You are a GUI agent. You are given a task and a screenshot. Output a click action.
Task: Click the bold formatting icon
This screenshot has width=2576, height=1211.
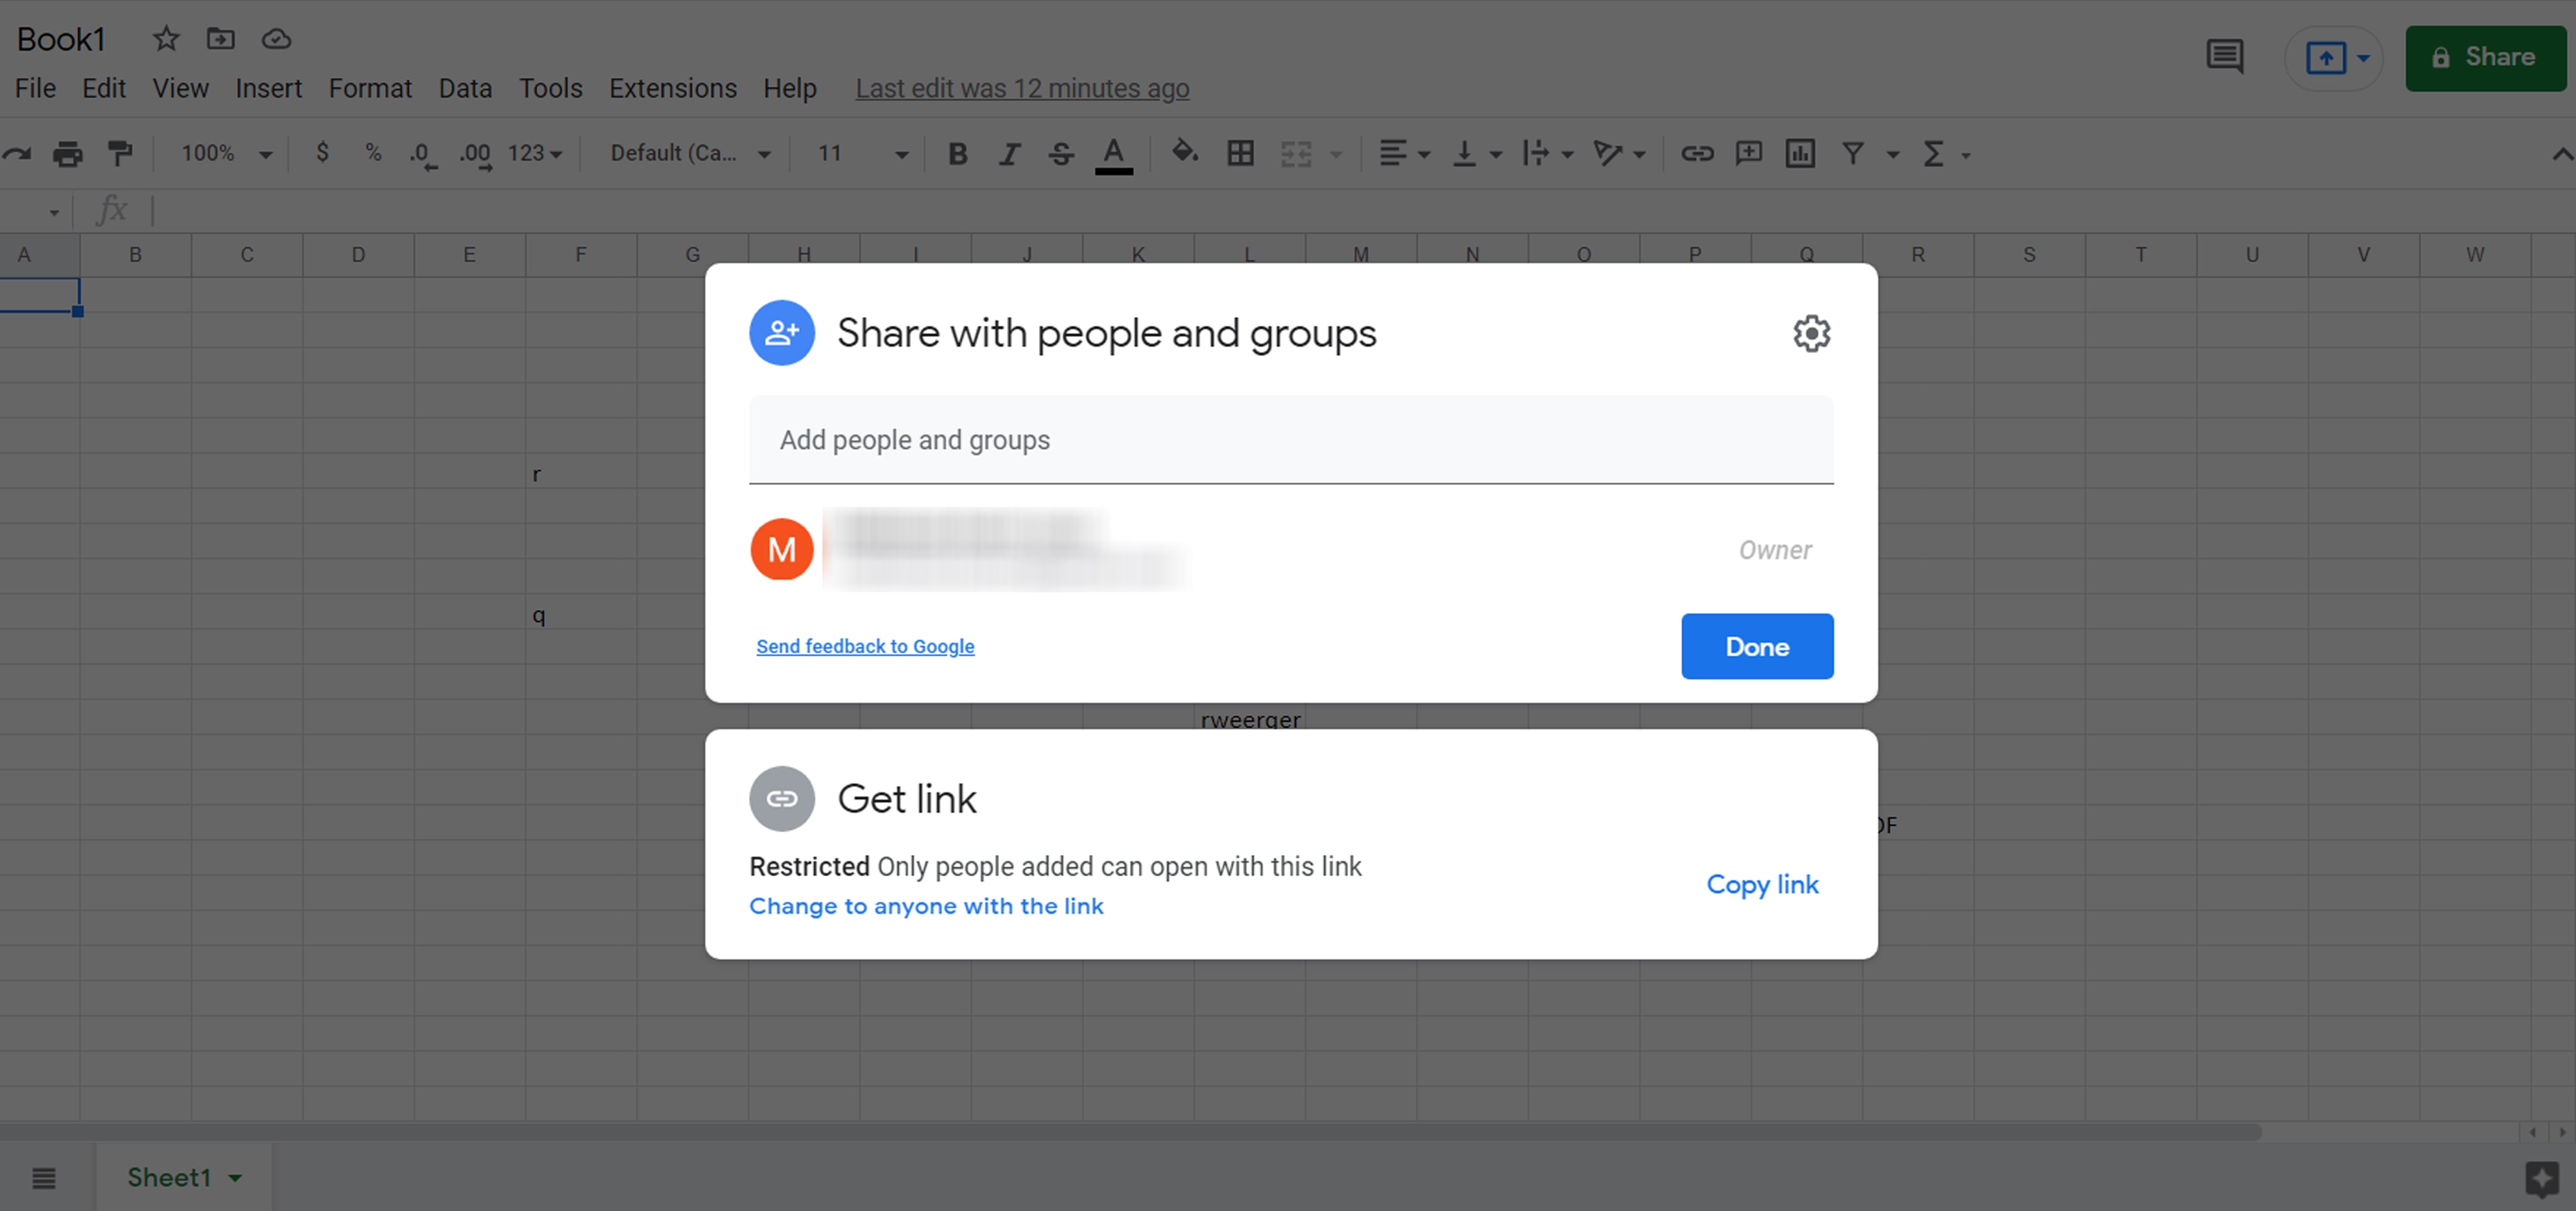click(x=958, y=153)
